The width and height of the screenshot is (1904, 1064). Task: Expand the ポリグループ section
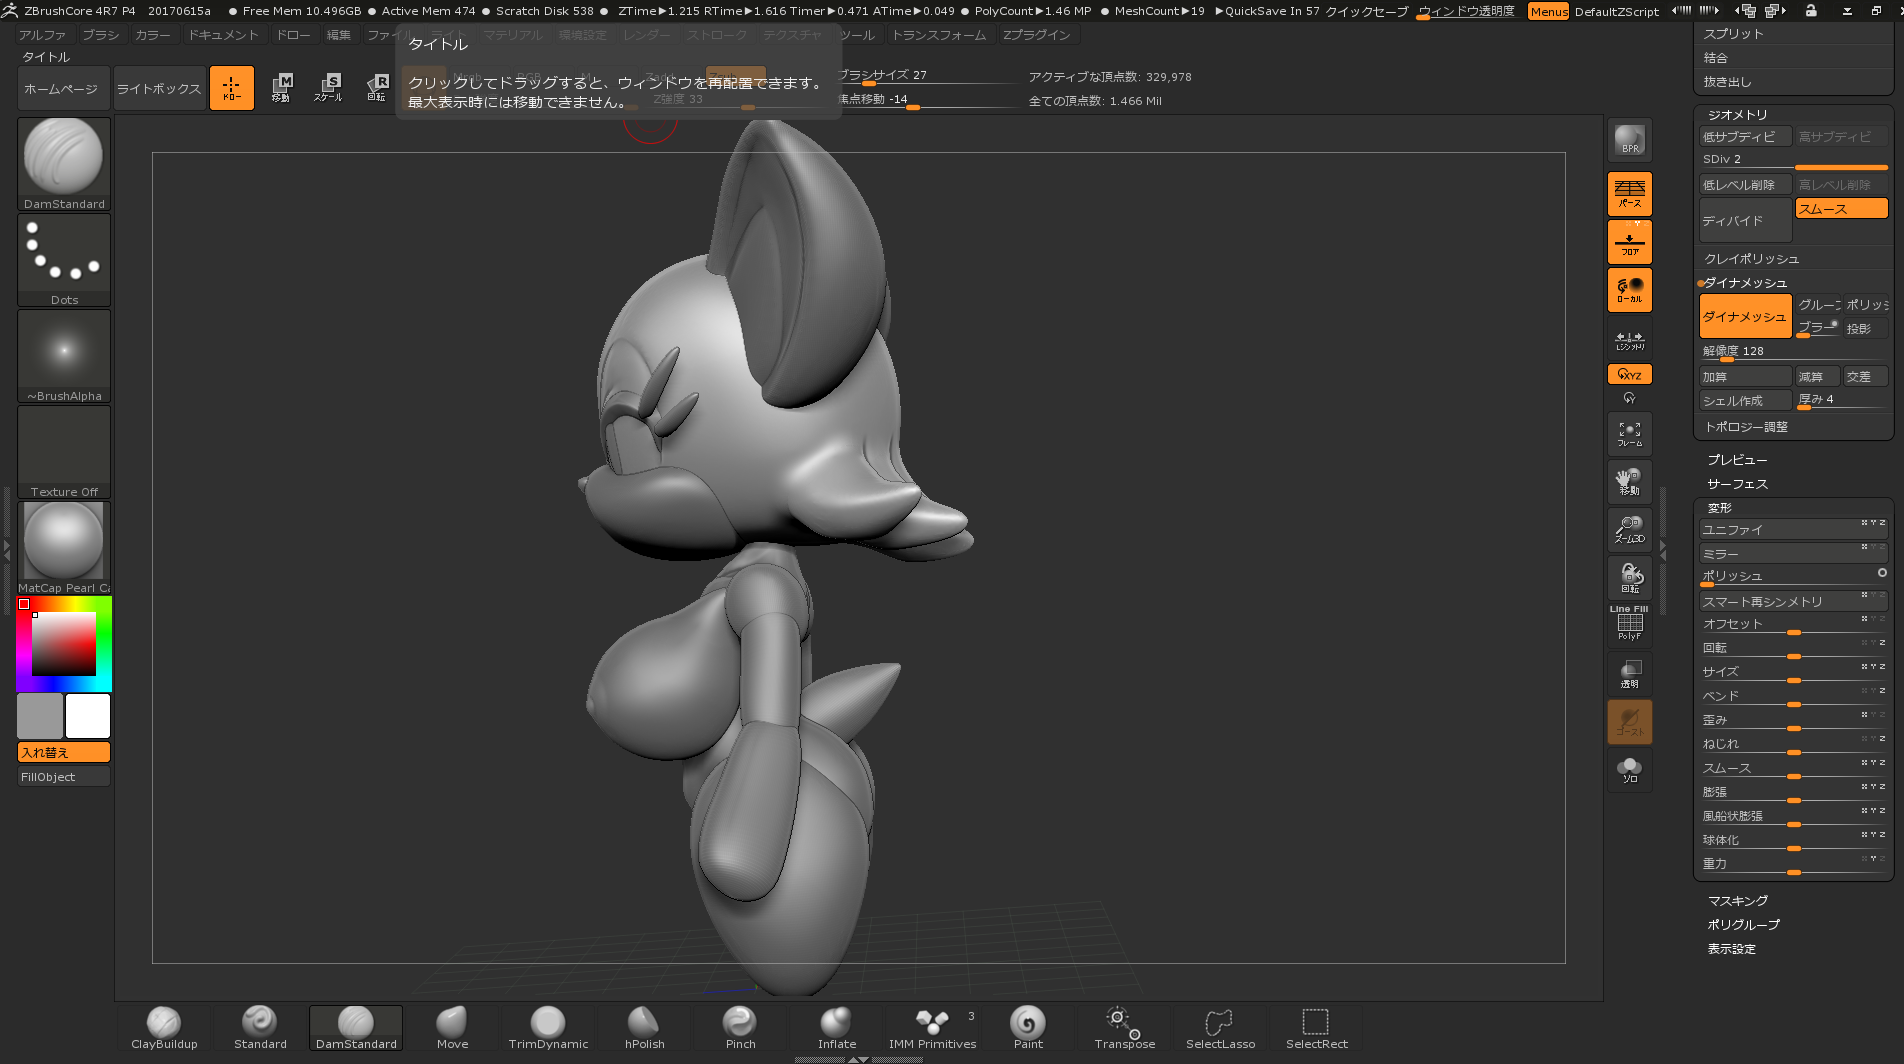click(x=1743, y=925)
